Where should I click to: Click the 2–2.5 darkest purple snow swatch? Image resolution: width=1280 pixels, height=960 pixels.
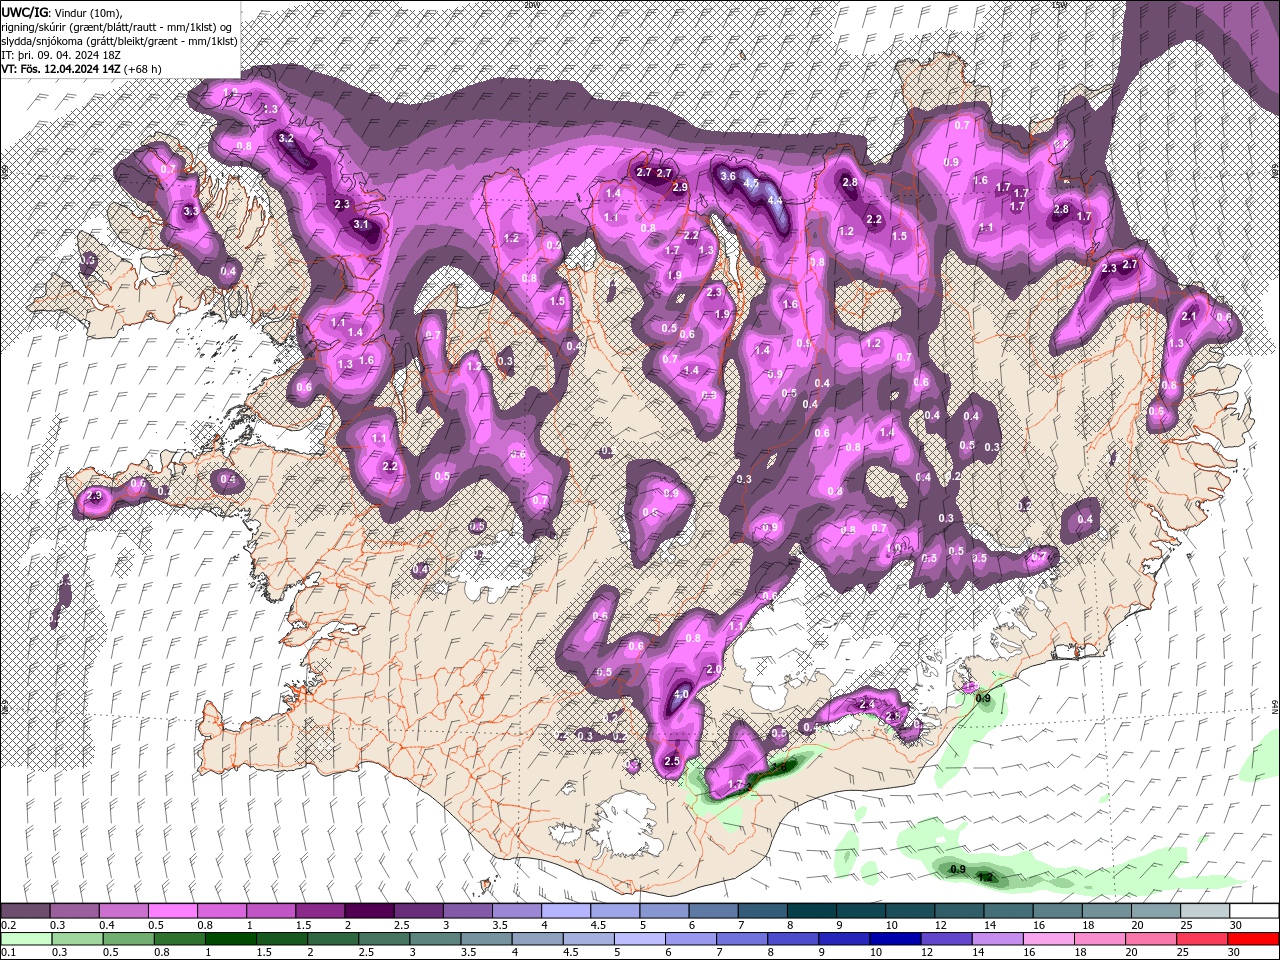[x=368, y=911]
